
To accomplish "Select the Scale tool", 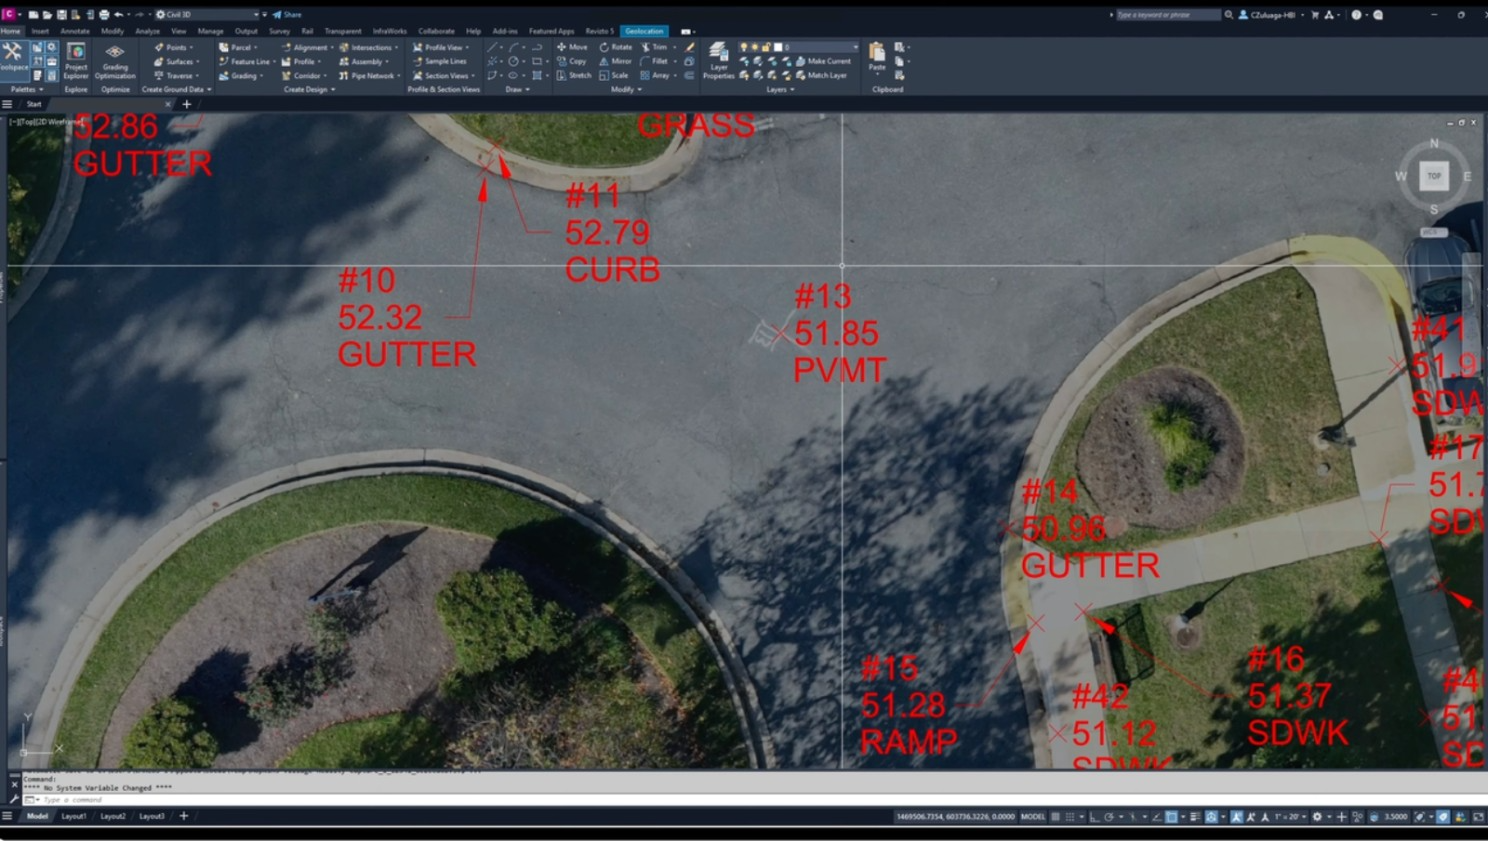I will click(614, 75).
